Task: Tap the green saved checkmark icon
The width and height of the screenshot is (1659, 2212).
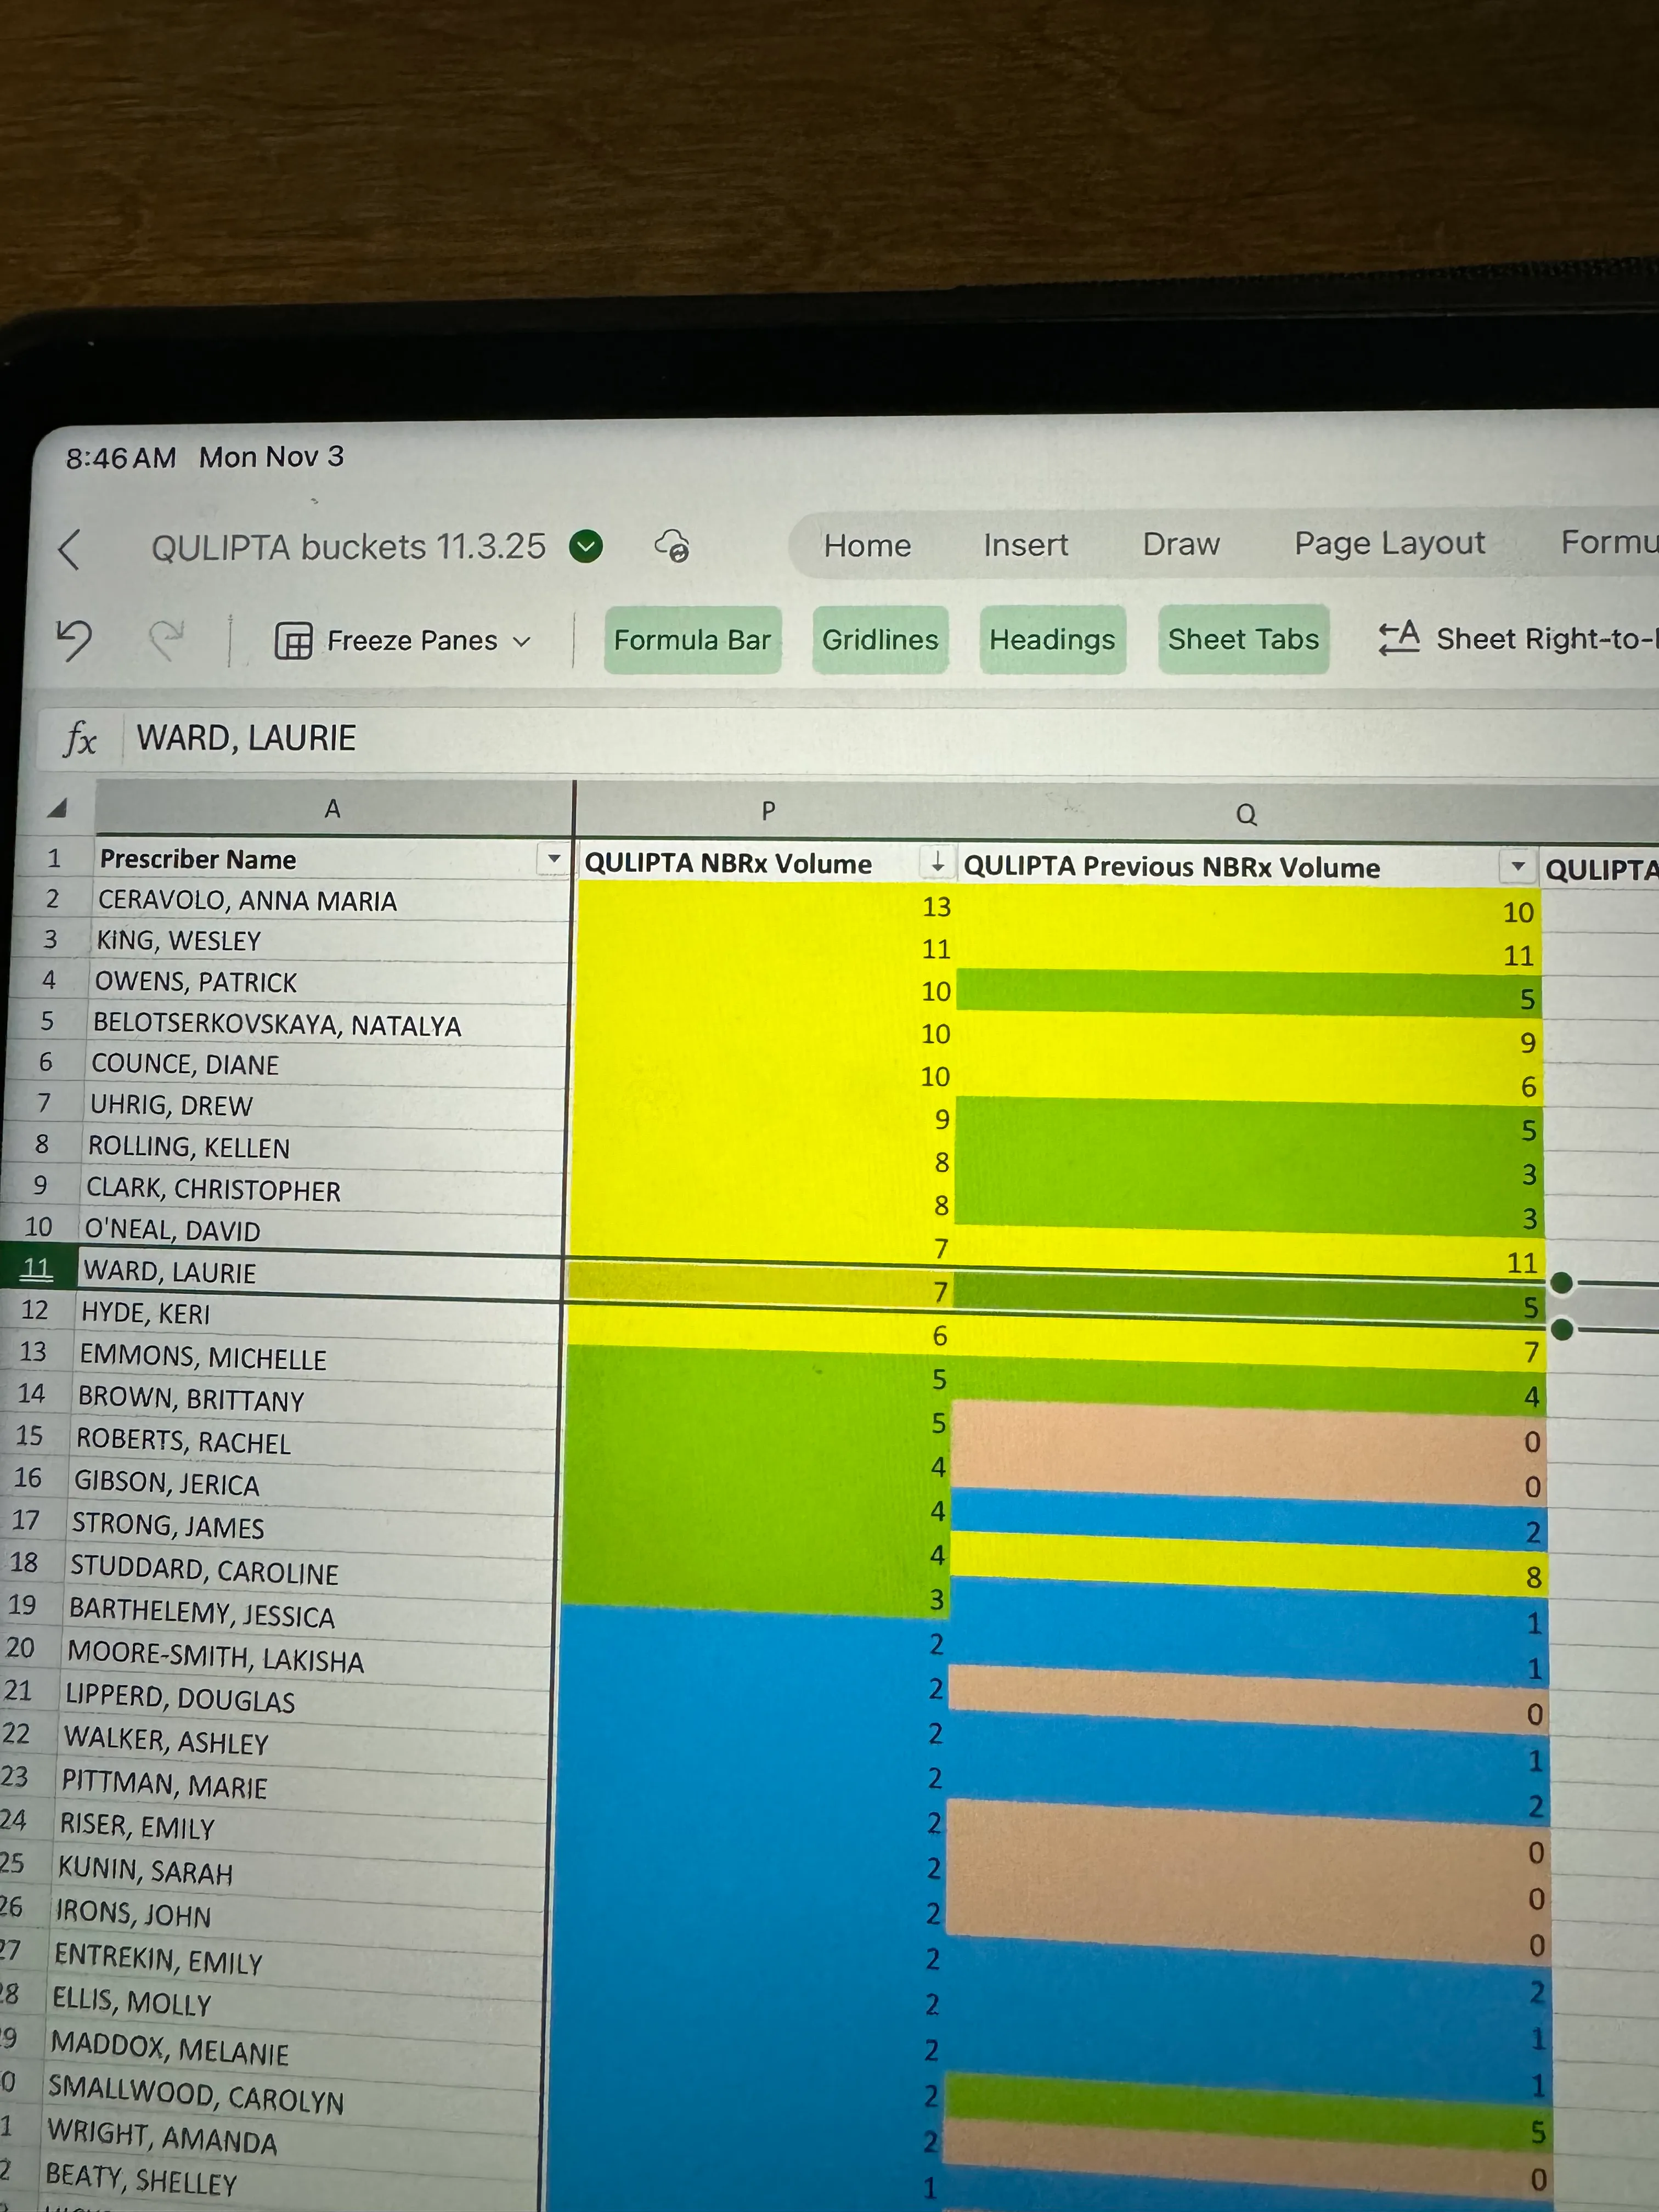Action: point(586,546)
